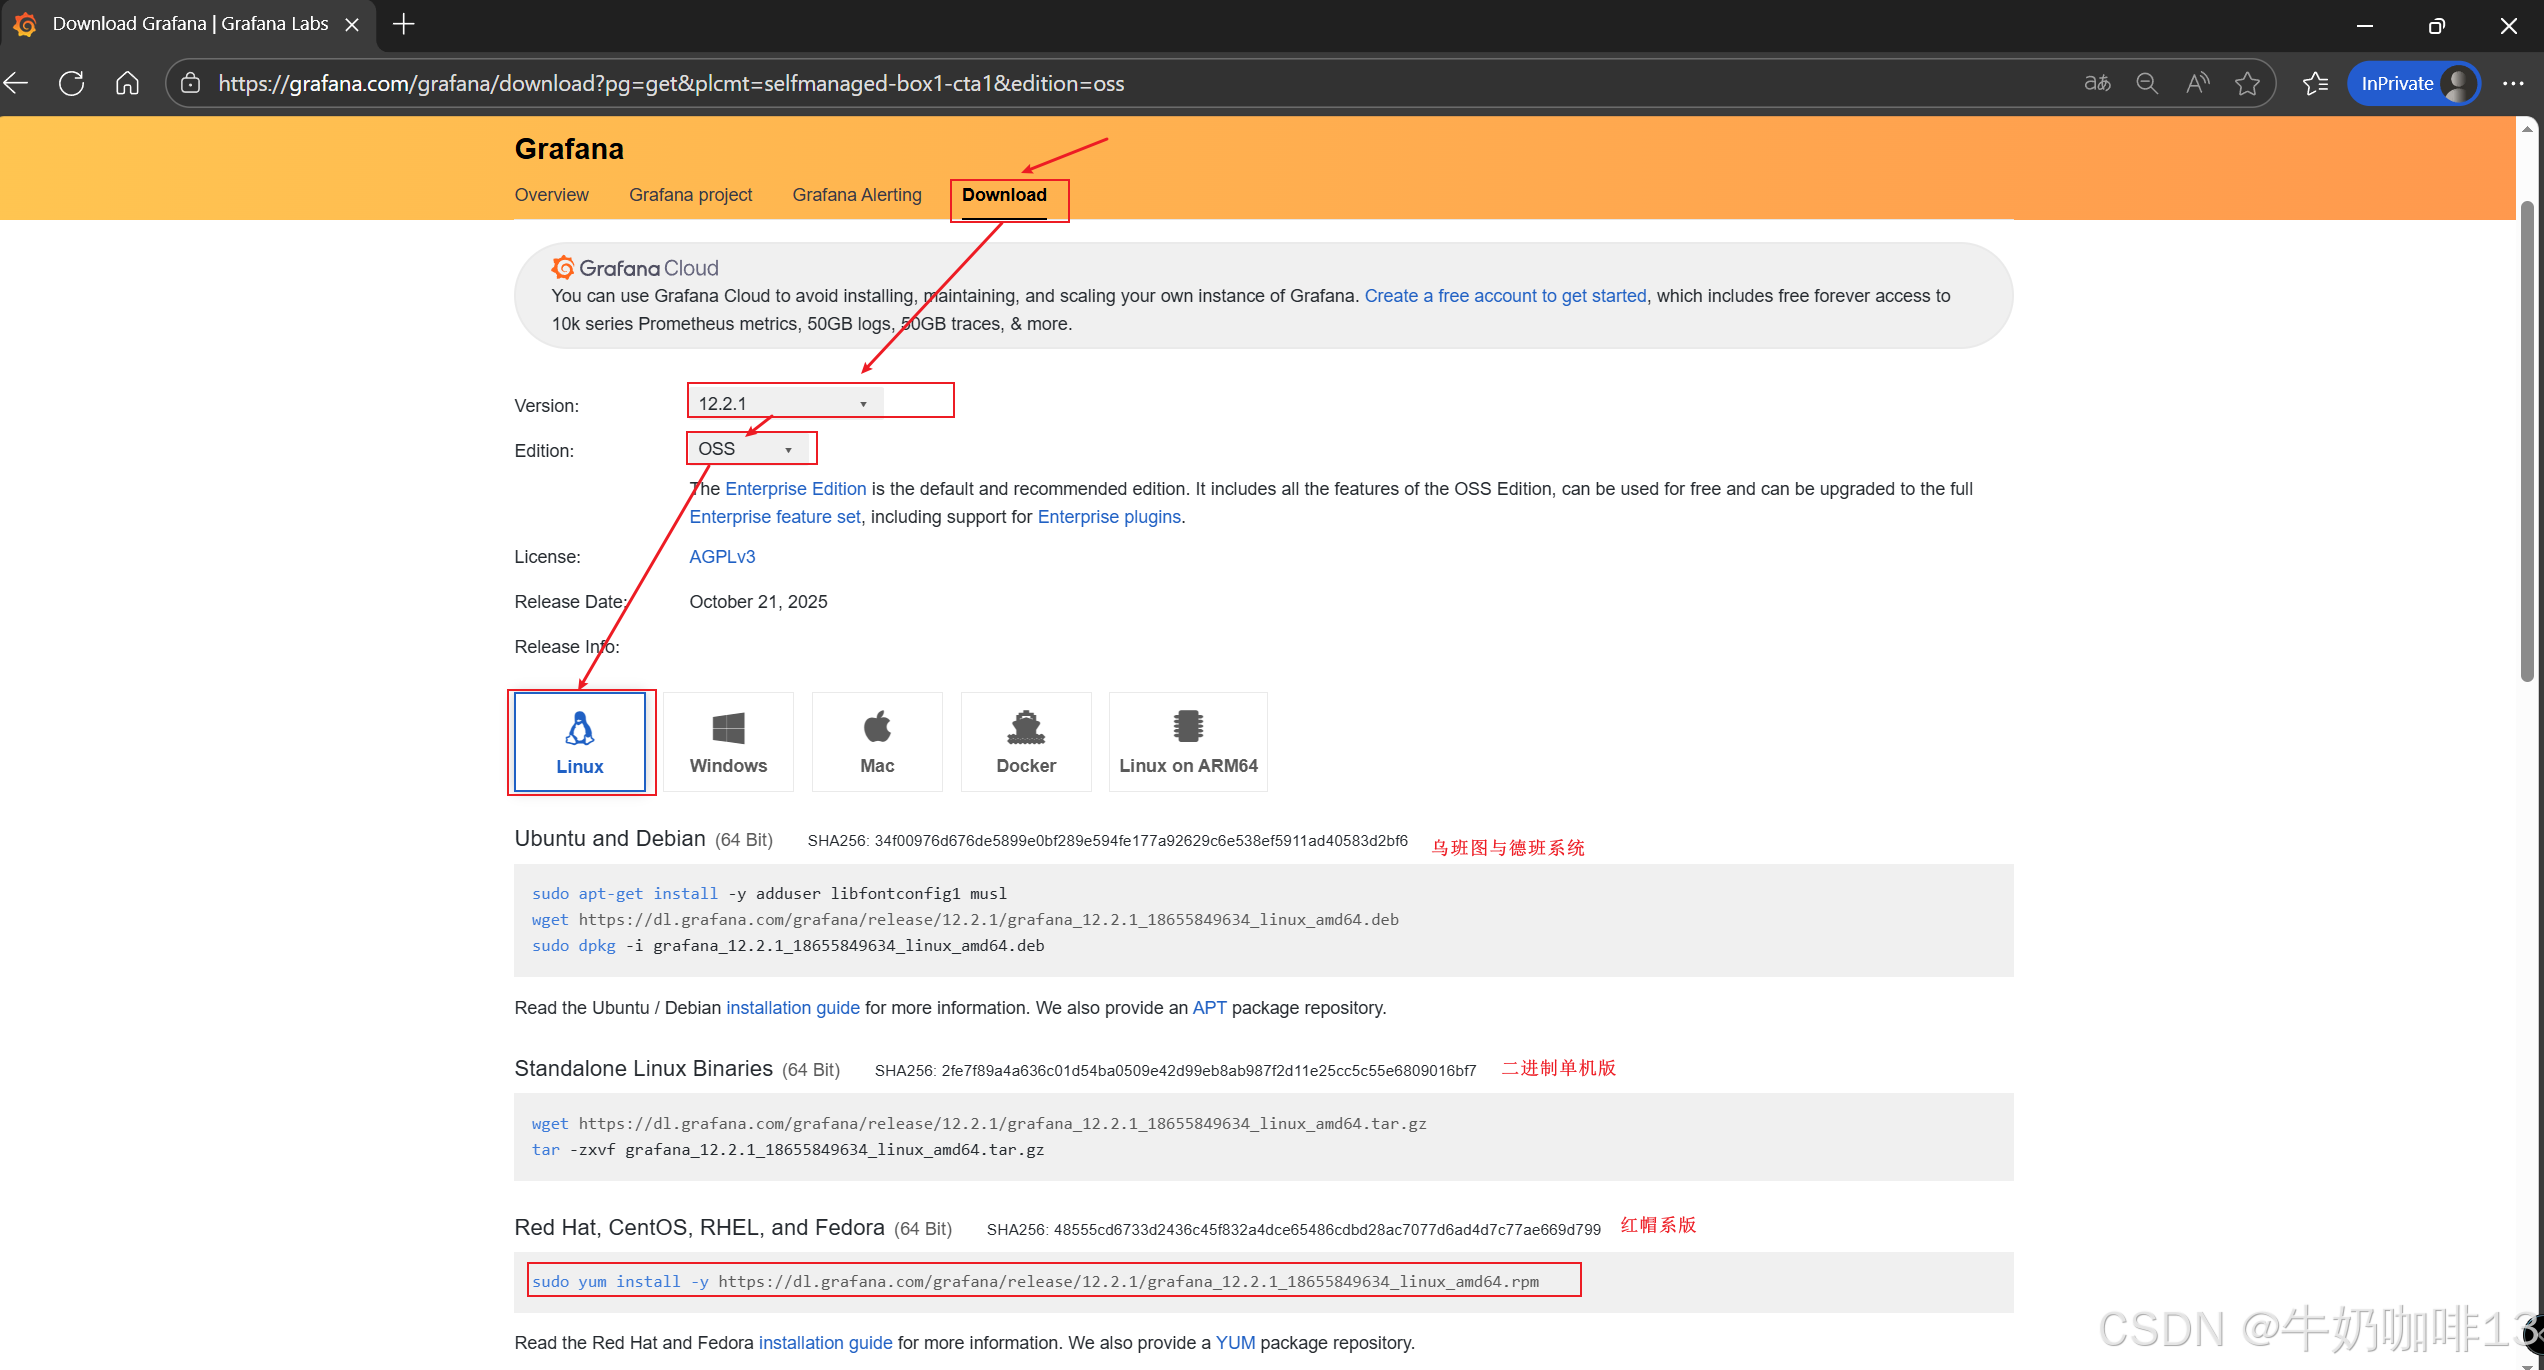
Task: Click the browser refresh icon
Action: [x=72, y=83]
